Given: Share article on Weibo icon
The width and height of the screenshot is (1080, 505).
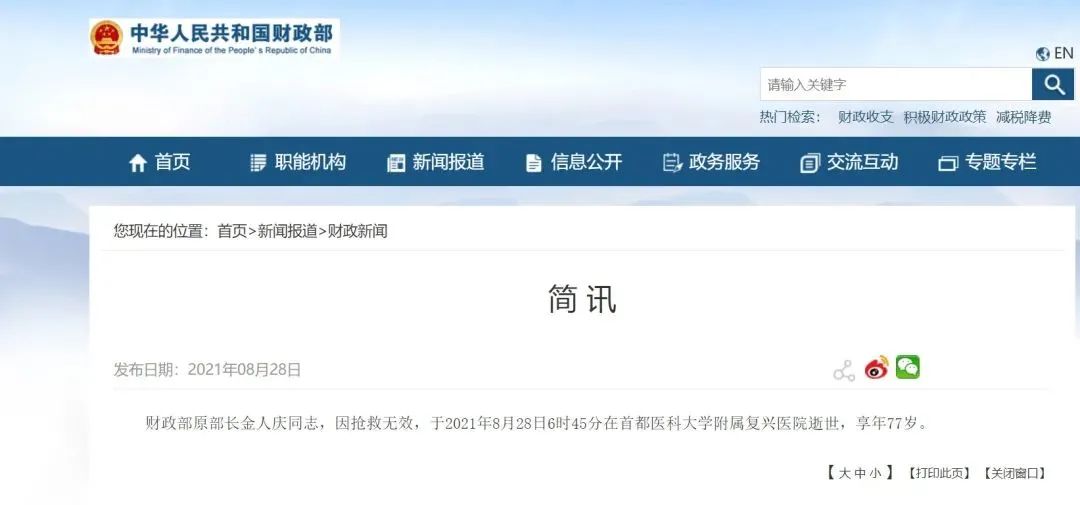Looking at the screenshot, I should [877, 369].
